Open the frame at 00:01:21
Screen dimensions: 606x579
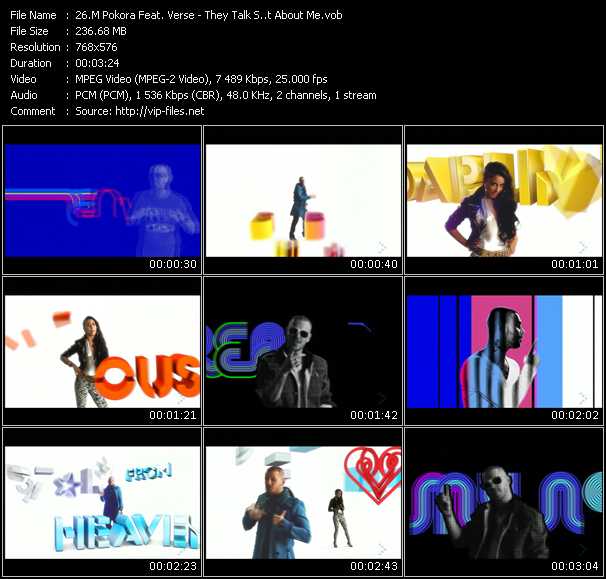(x=102, y=351)
